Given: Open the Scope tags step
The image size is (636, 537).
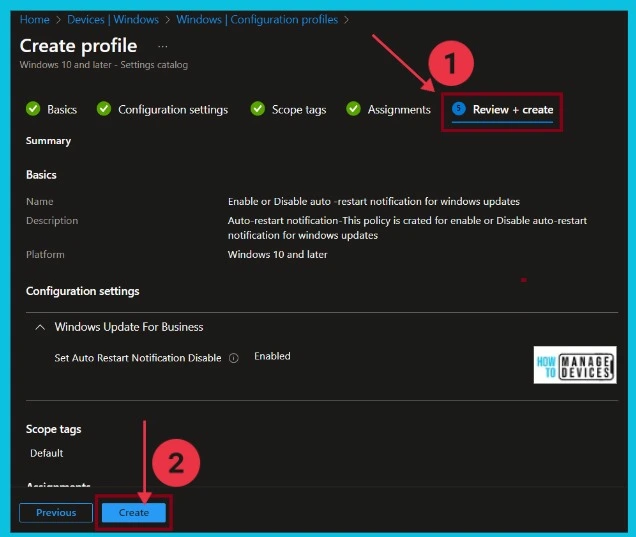Looking at the screenshot, I should click(x=288, y=109).
